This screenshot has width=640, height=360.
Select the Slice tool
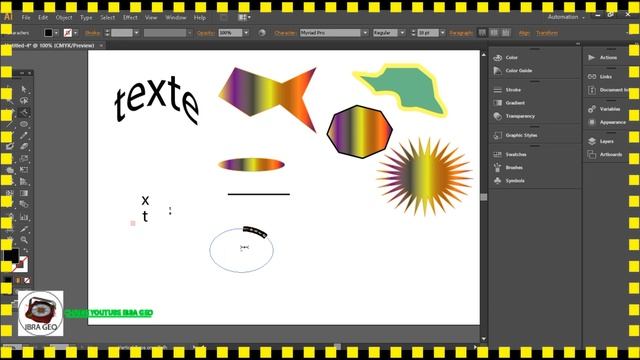[x=24, y=229]
